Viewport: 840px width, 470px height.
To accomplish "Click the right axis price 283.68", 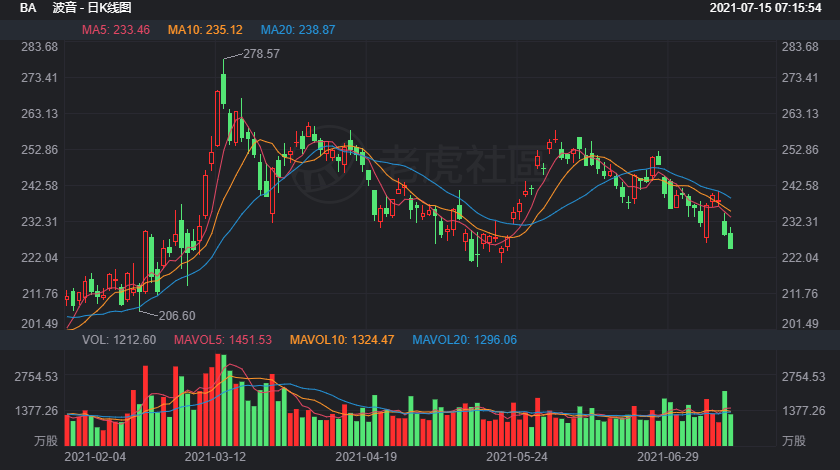I will pos(800,47).
